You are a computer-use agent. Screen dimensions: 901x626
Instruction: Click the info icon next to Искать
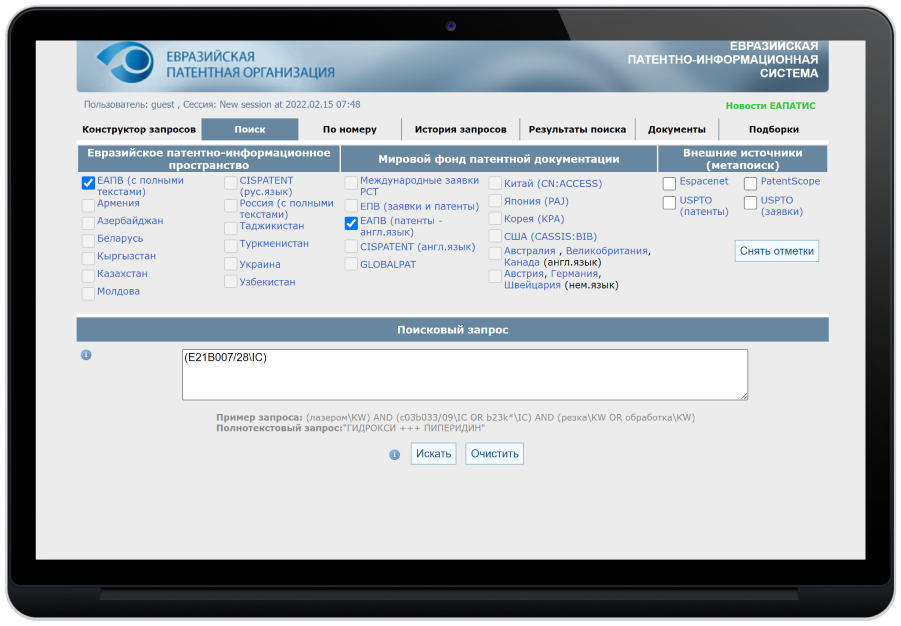394,454
